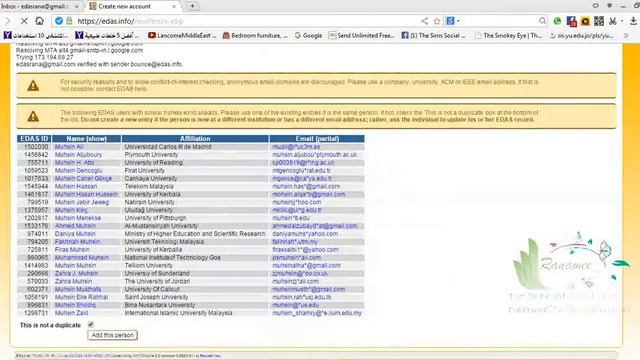Screen dimensions: 640x360
Task: Open the red-blue extension icon in toolbar
Action: pyautogui.click(x=571, y=21)
